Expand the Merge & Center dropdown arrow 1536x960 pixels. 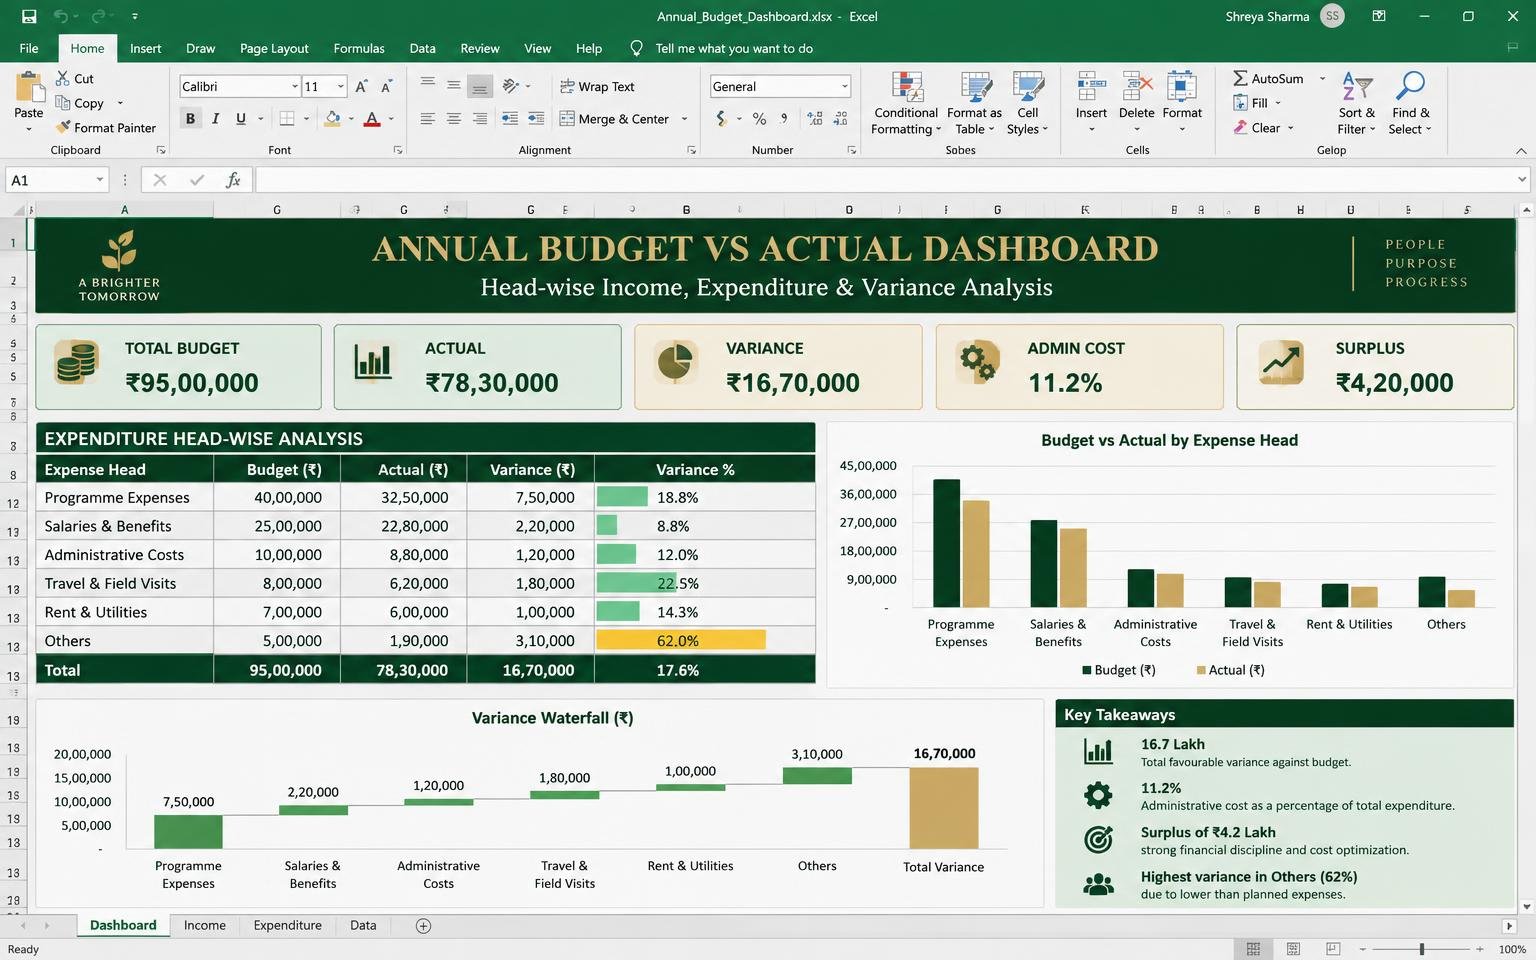pyautogui.click(x=684, y=119)
